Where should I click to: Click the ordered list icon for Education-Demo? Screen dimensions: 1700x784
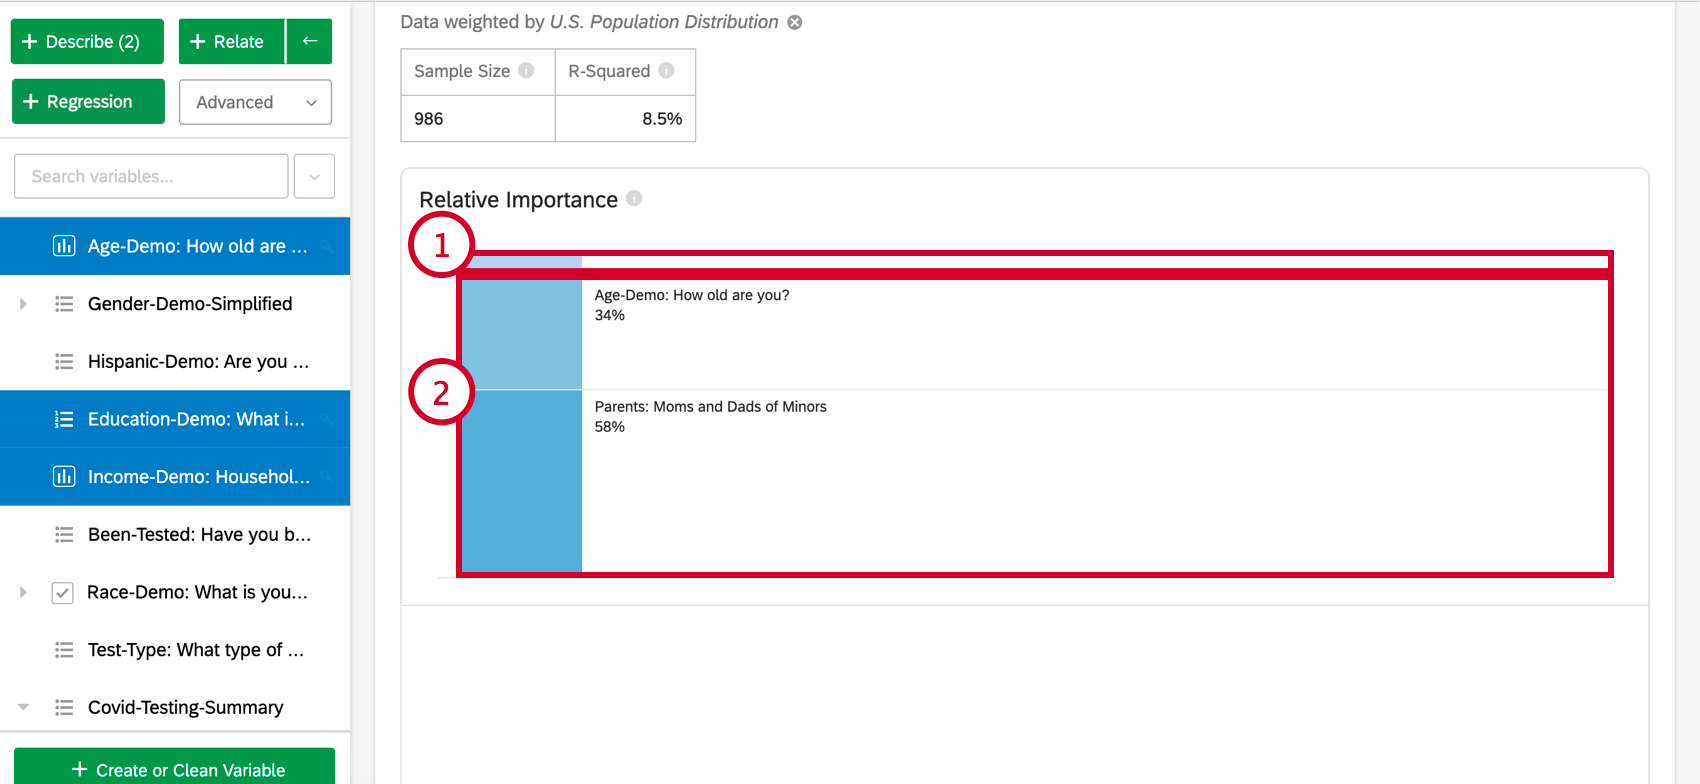point(62,419)
